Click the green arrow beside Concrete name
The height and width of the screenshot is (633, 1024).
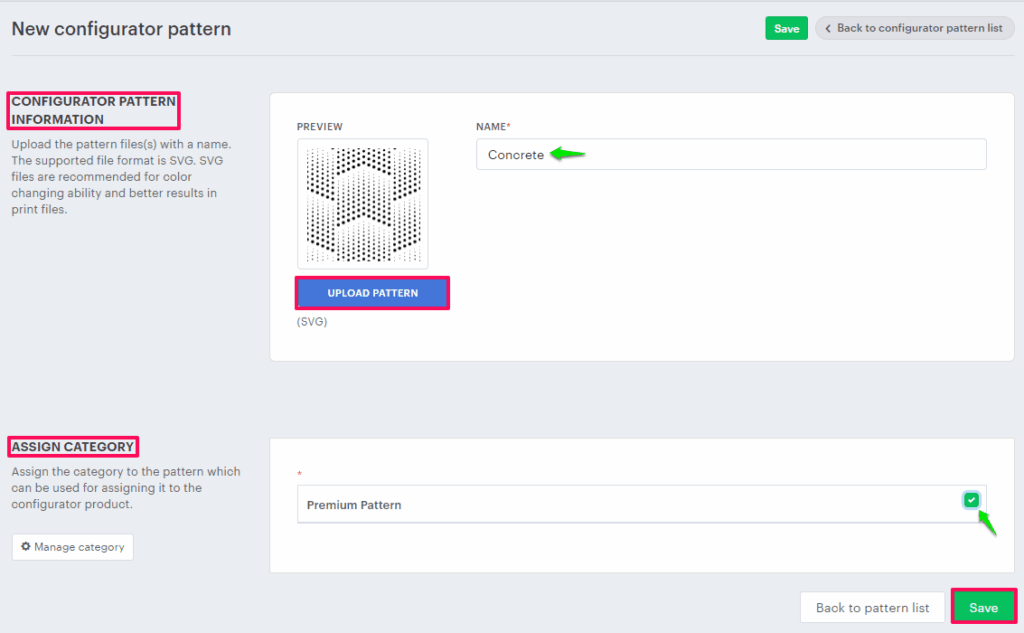568,154
